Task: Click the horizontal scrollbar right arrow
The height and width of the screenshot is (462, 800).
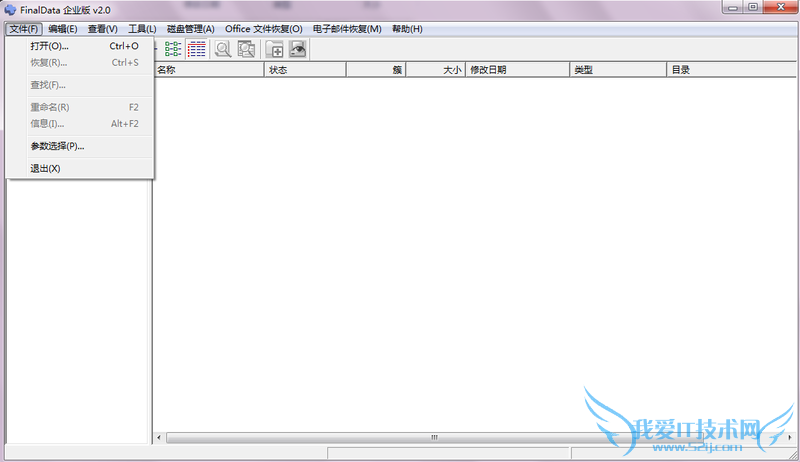Action: [789, 438]
